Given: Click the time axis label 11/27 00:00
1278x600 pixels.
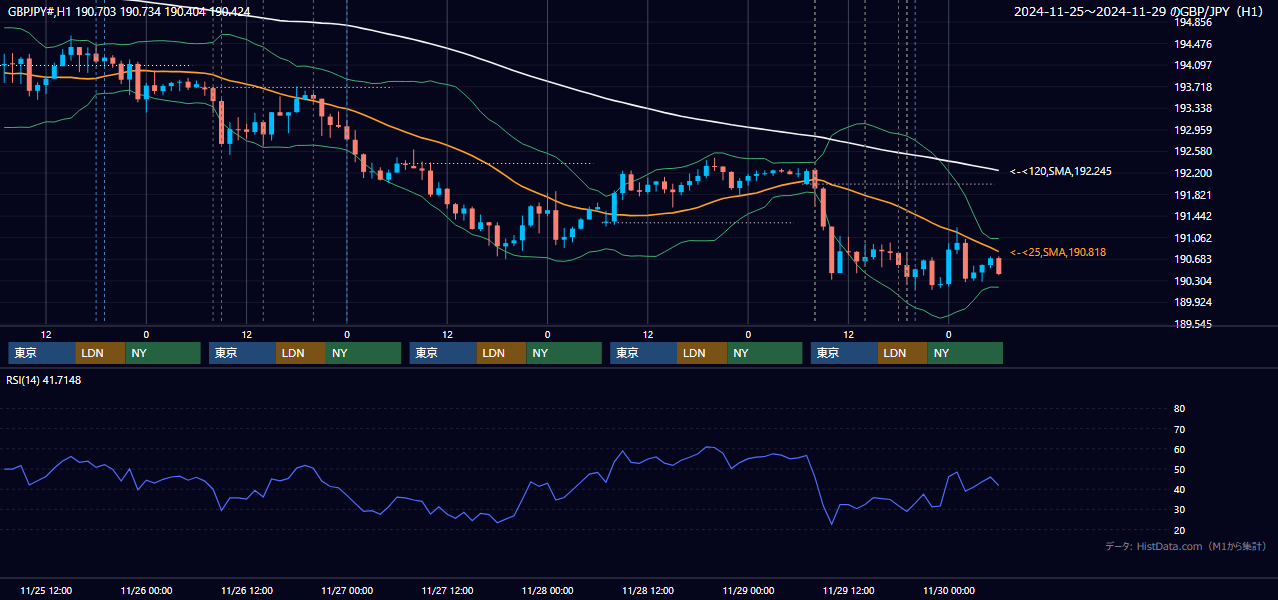Looking at the screenshot, I should click(x=347, y=591).
